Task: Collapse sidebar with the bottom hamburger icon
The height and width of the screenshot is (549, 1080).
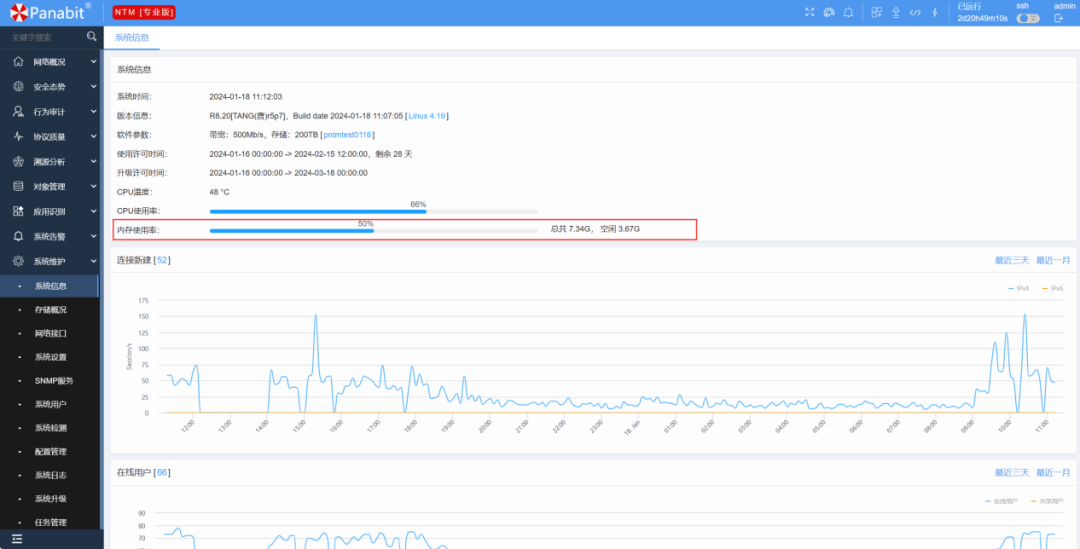Action: [x=17, y=539]
